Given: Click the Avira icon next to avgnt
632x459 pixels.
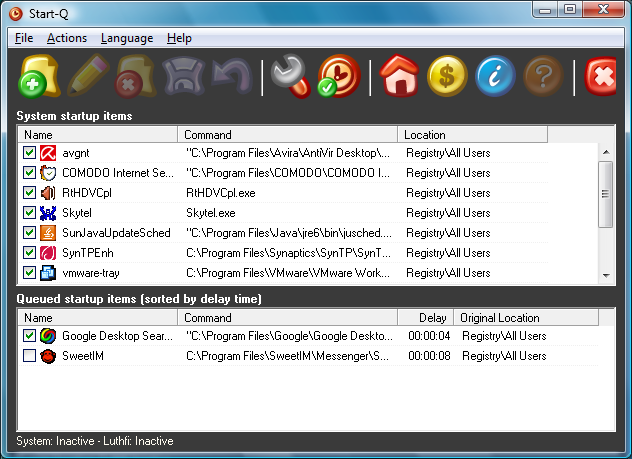Looking at the screenshot, I should [x=48, y=153].
